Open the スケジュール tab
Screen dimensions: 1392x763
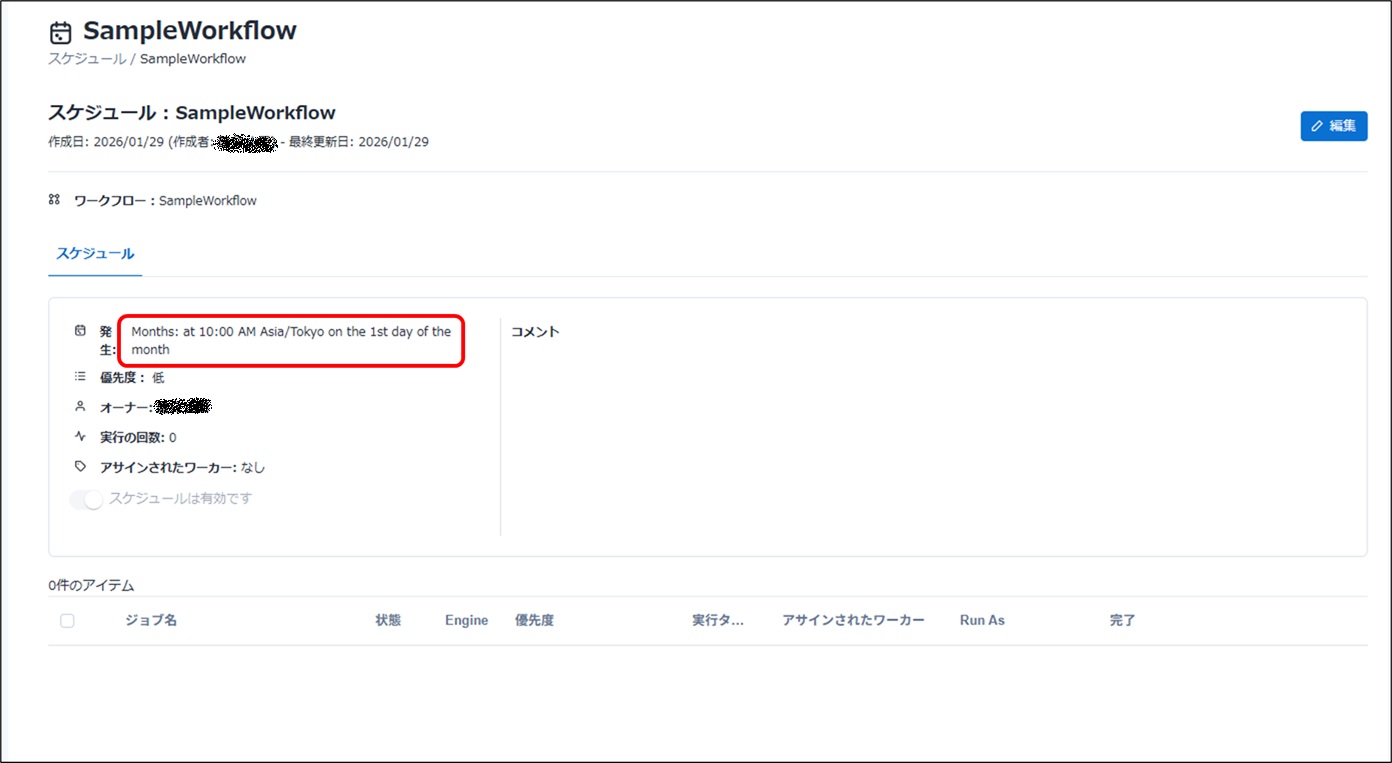(95, 254)
